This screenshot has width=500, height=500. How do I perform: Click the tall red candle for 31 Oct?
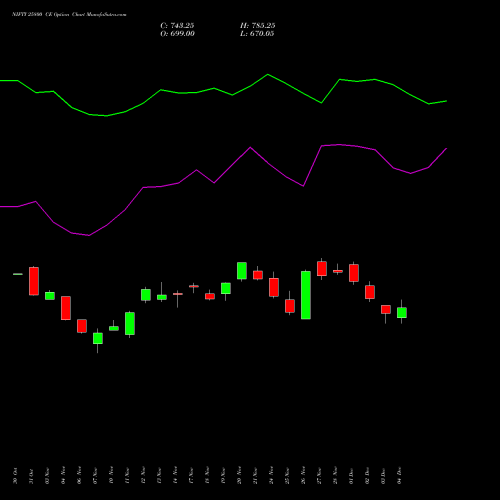pos(34,281)
